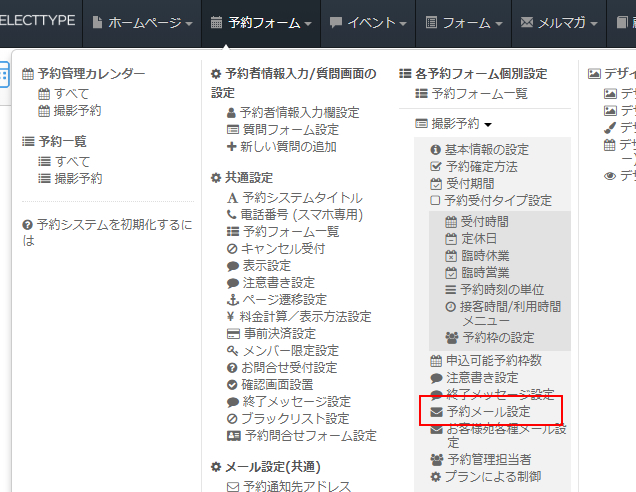Click the calendar icon beside 予約管理カレンダー
The width and height of the screenshot is (636, 492).
point(28,74)
